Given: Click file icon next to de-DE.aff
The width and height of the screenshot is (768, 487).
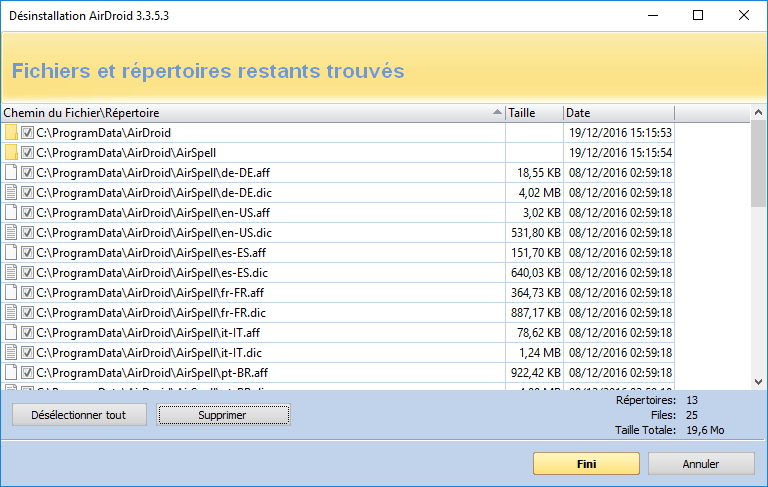Looking at the screenshot, I should click(11, 172).
